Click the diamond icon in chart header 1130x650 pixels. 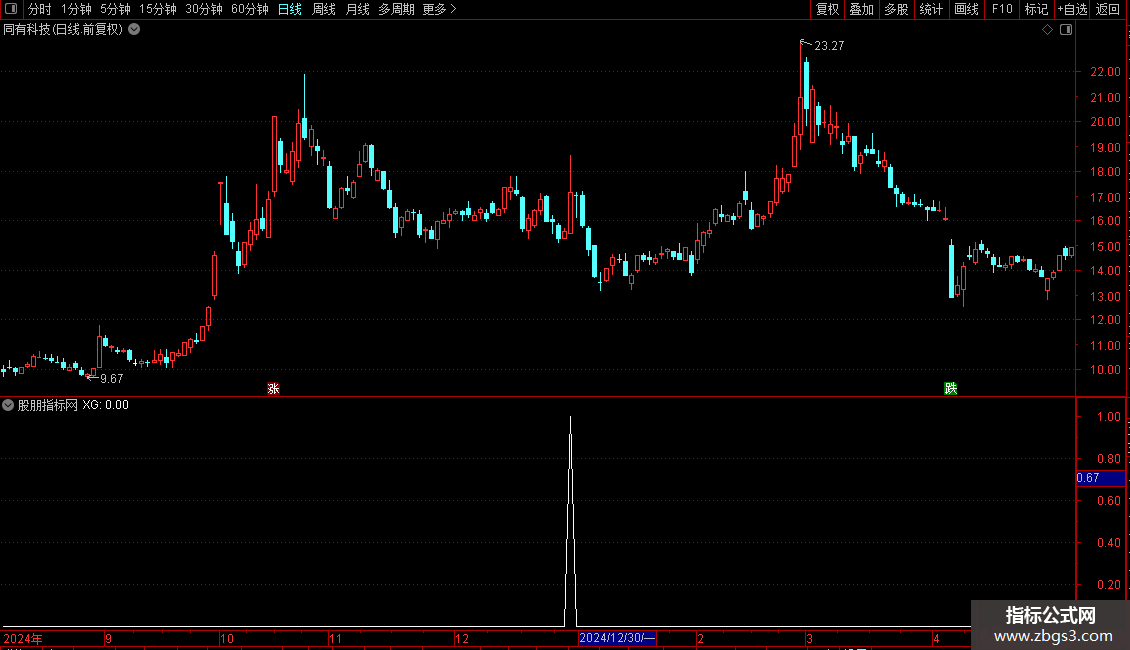pos(1048,30)
